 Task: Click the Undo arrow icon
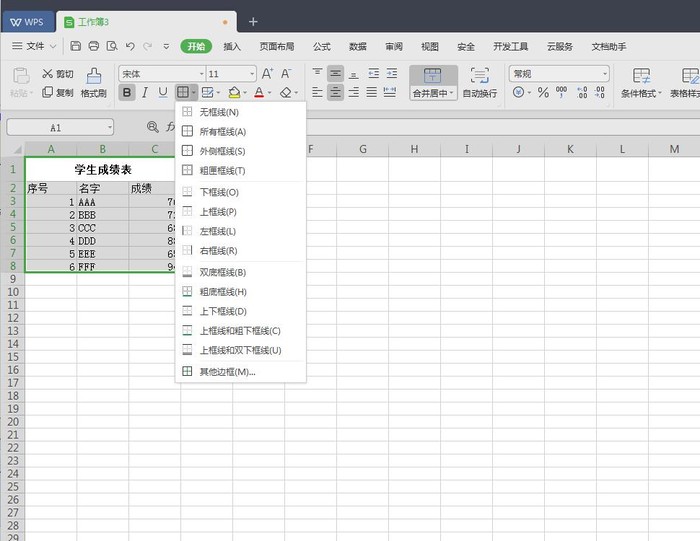pos(130,46)
